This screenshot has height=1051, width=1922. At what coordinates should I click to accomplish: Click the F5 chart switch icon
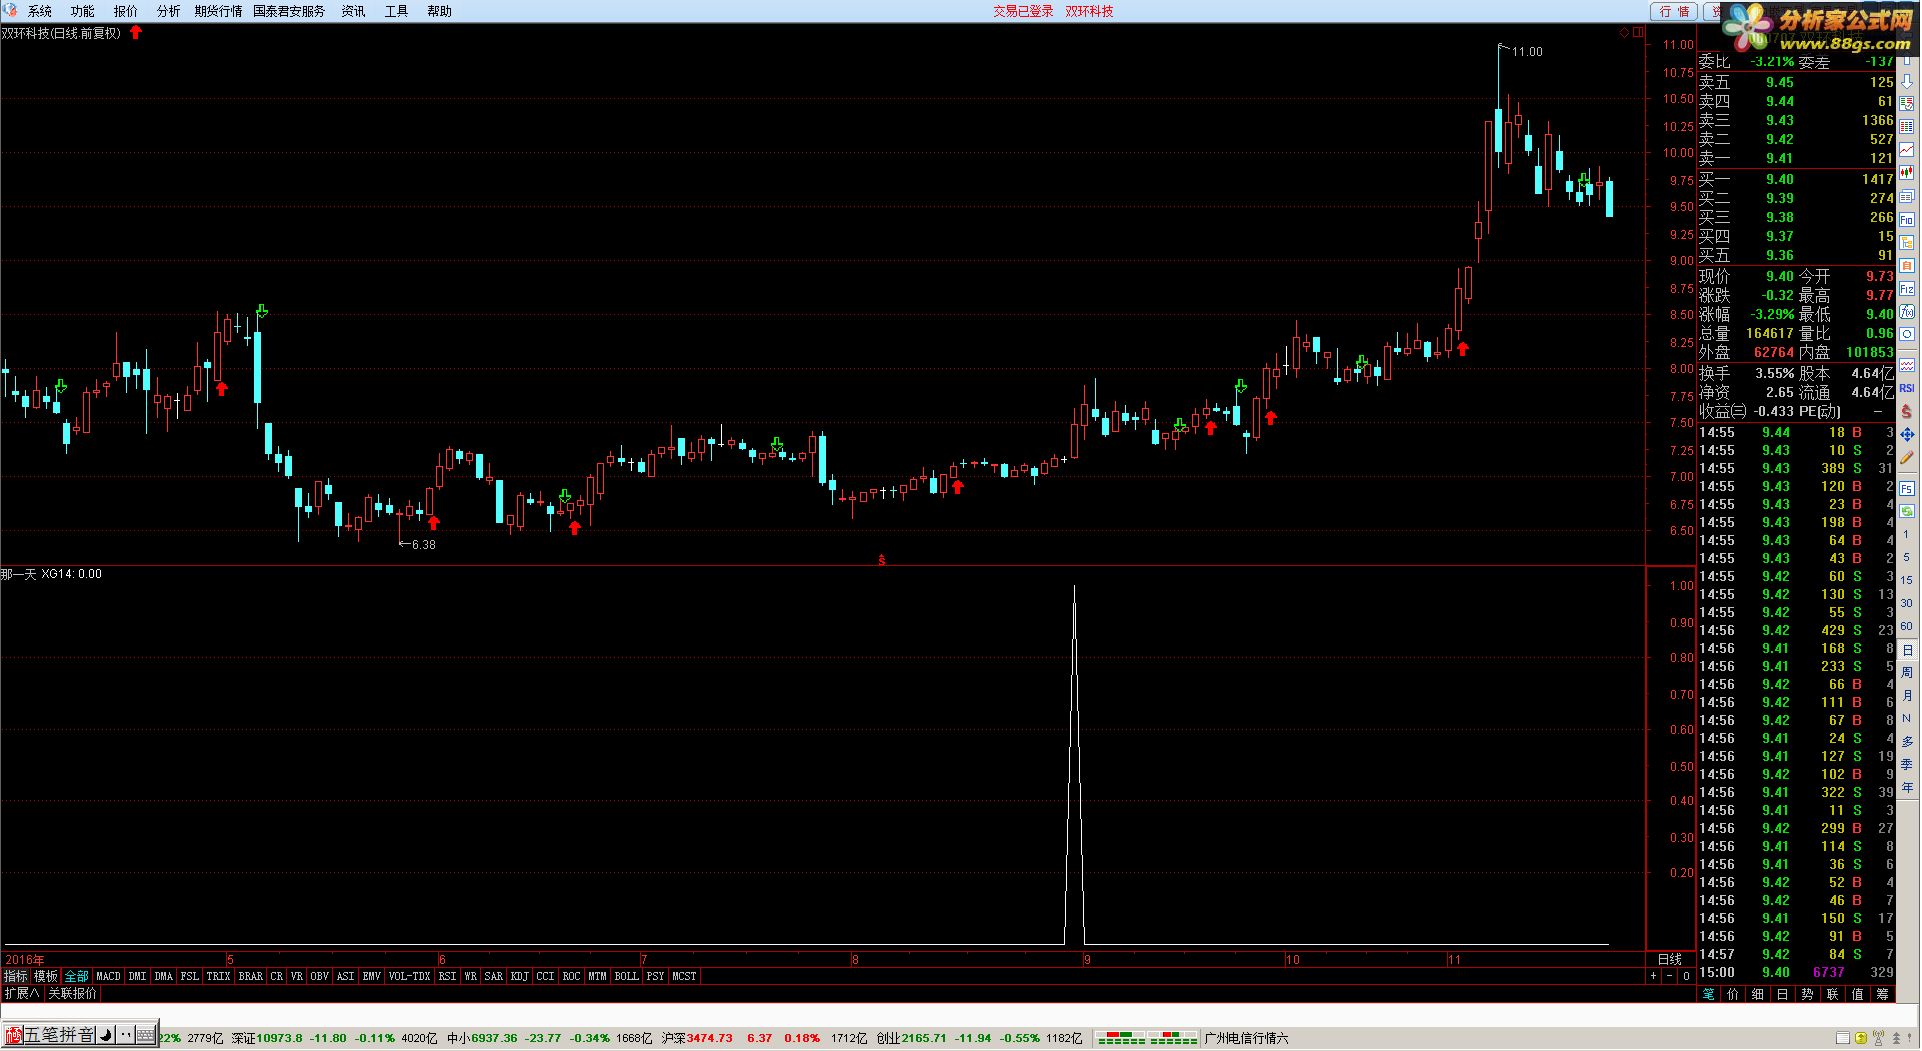tap(1907, 488)
